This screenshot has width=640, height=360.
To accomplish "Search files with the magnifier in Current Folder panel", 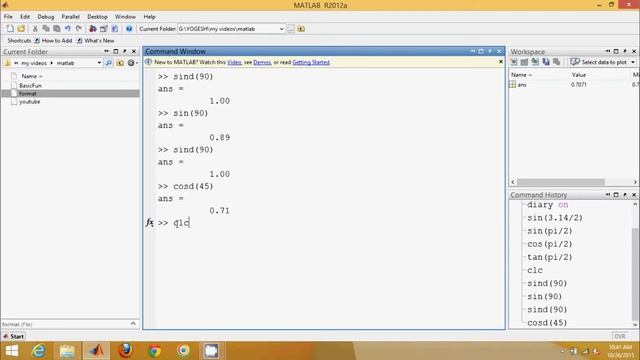I will click(109, 63).
